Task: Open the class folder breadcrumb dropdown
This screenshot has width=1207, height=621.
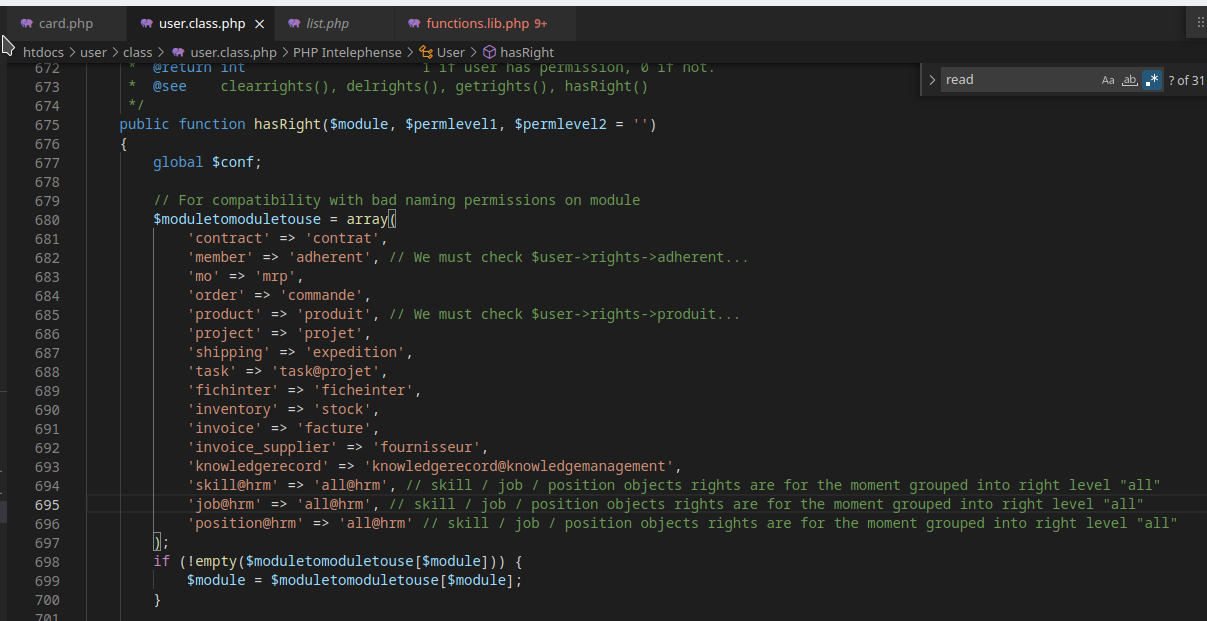Action: pos(137,52)
